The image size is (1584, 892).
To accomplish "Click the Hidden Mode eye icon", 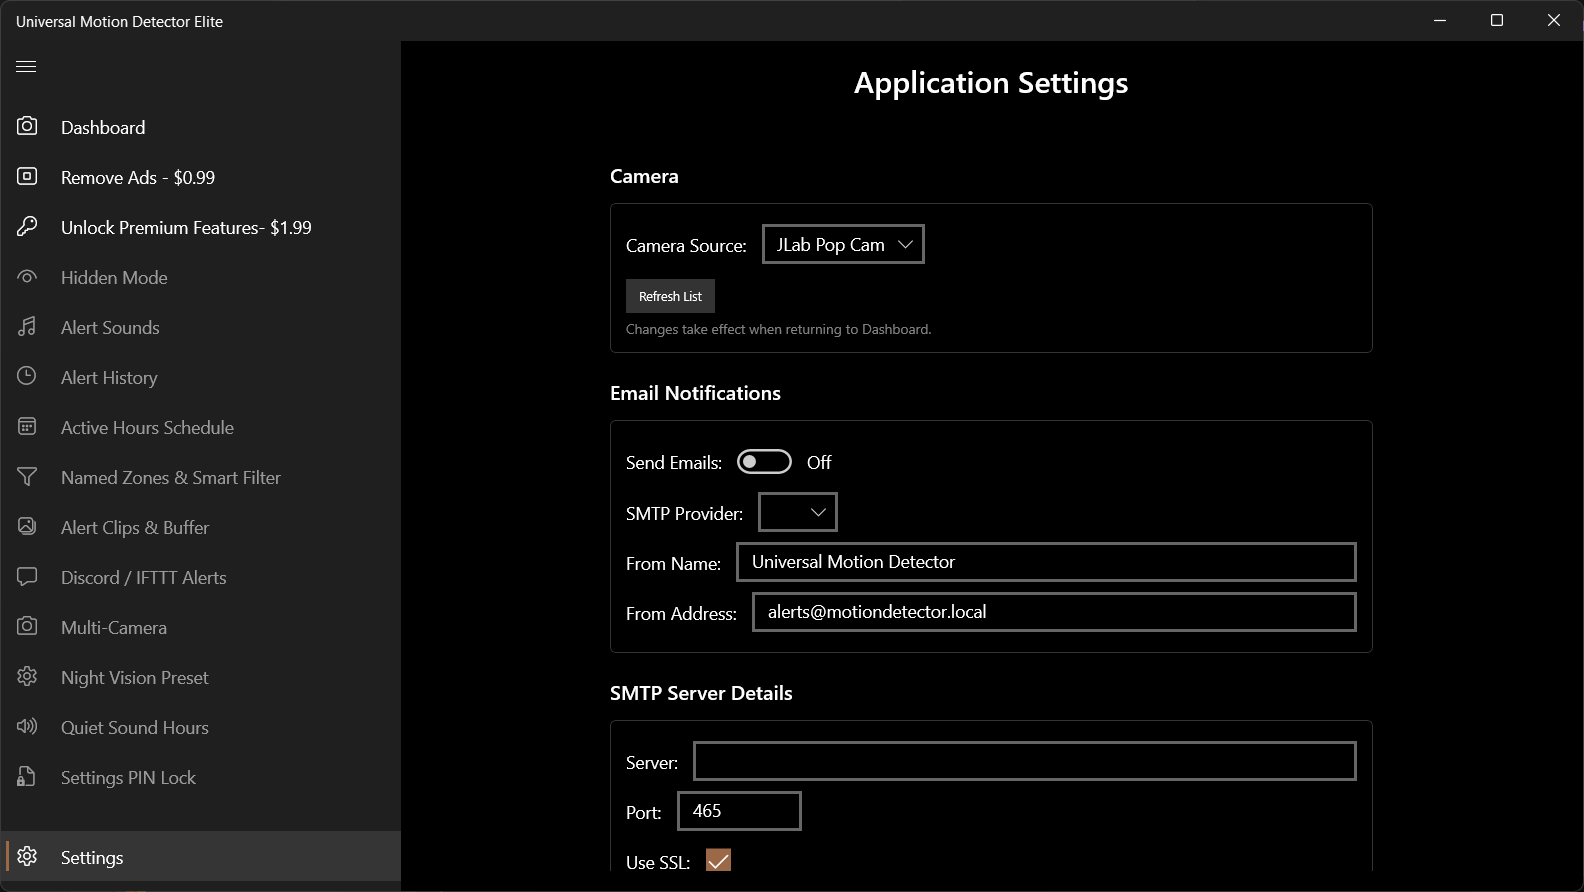I will click(x=27, y=276).
